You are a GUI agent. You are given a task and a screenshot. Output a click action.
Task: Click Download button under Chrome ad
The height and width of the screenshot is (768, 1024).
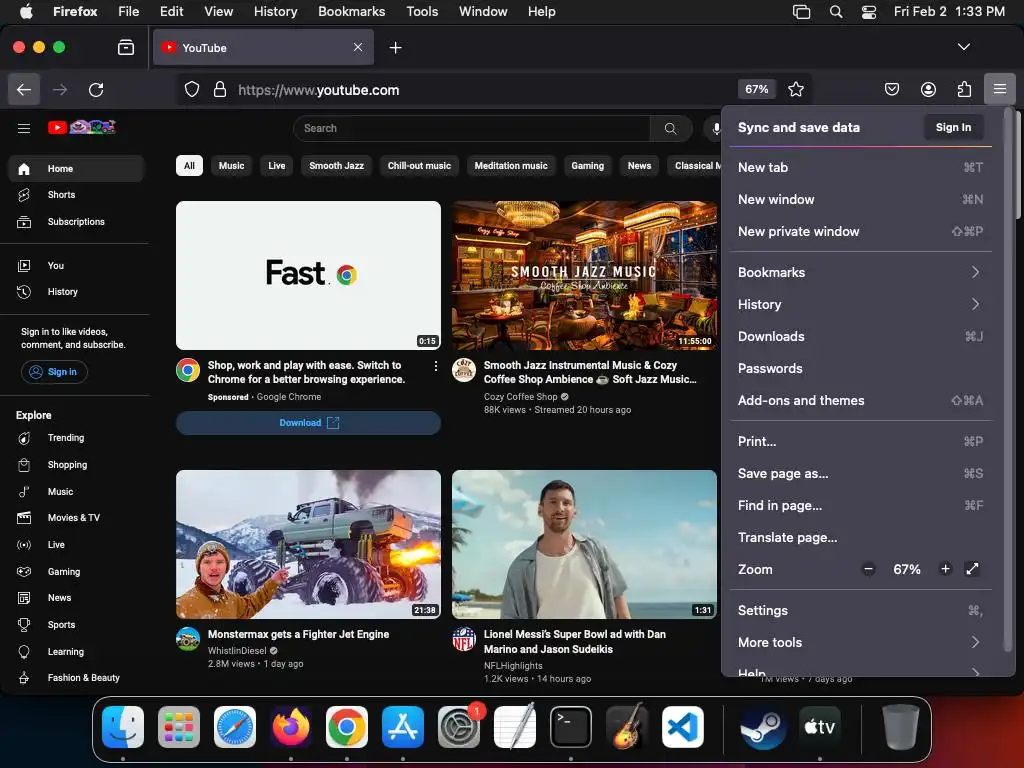click(308, 423)
